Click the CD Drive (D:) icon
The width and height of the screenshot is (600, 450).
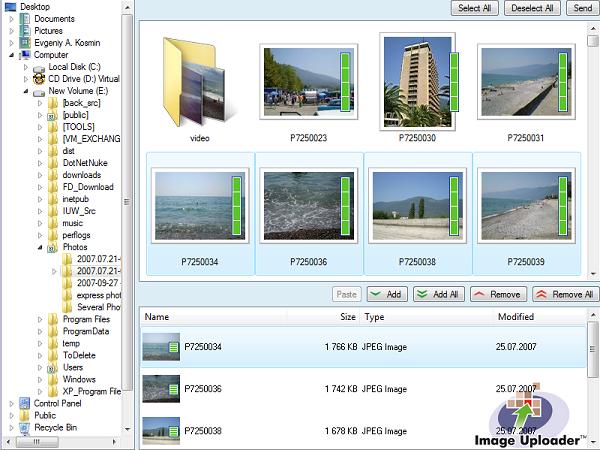[x=39, y=79]
